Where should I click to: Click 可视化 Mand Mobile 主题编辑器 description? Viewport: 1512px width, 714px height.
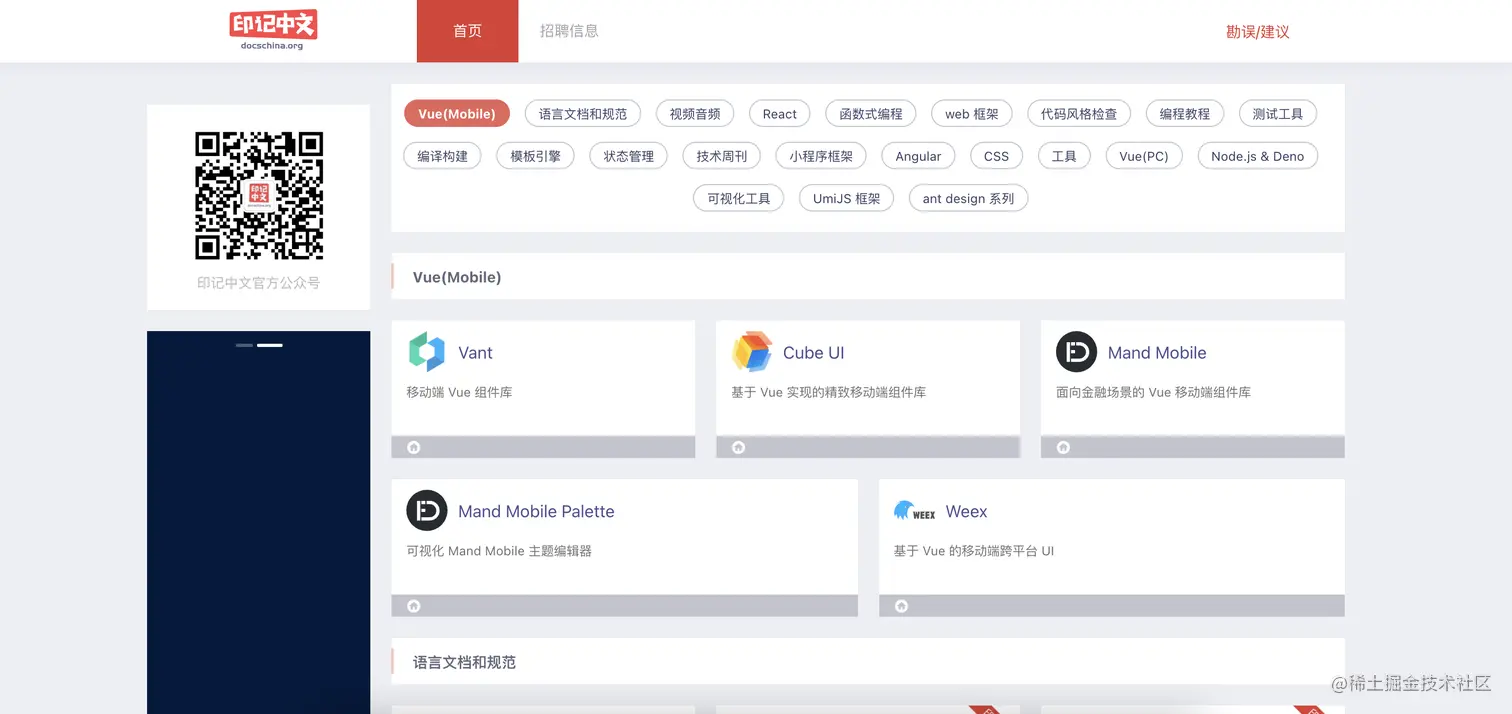pyautogui.click(x=499, y=551)
